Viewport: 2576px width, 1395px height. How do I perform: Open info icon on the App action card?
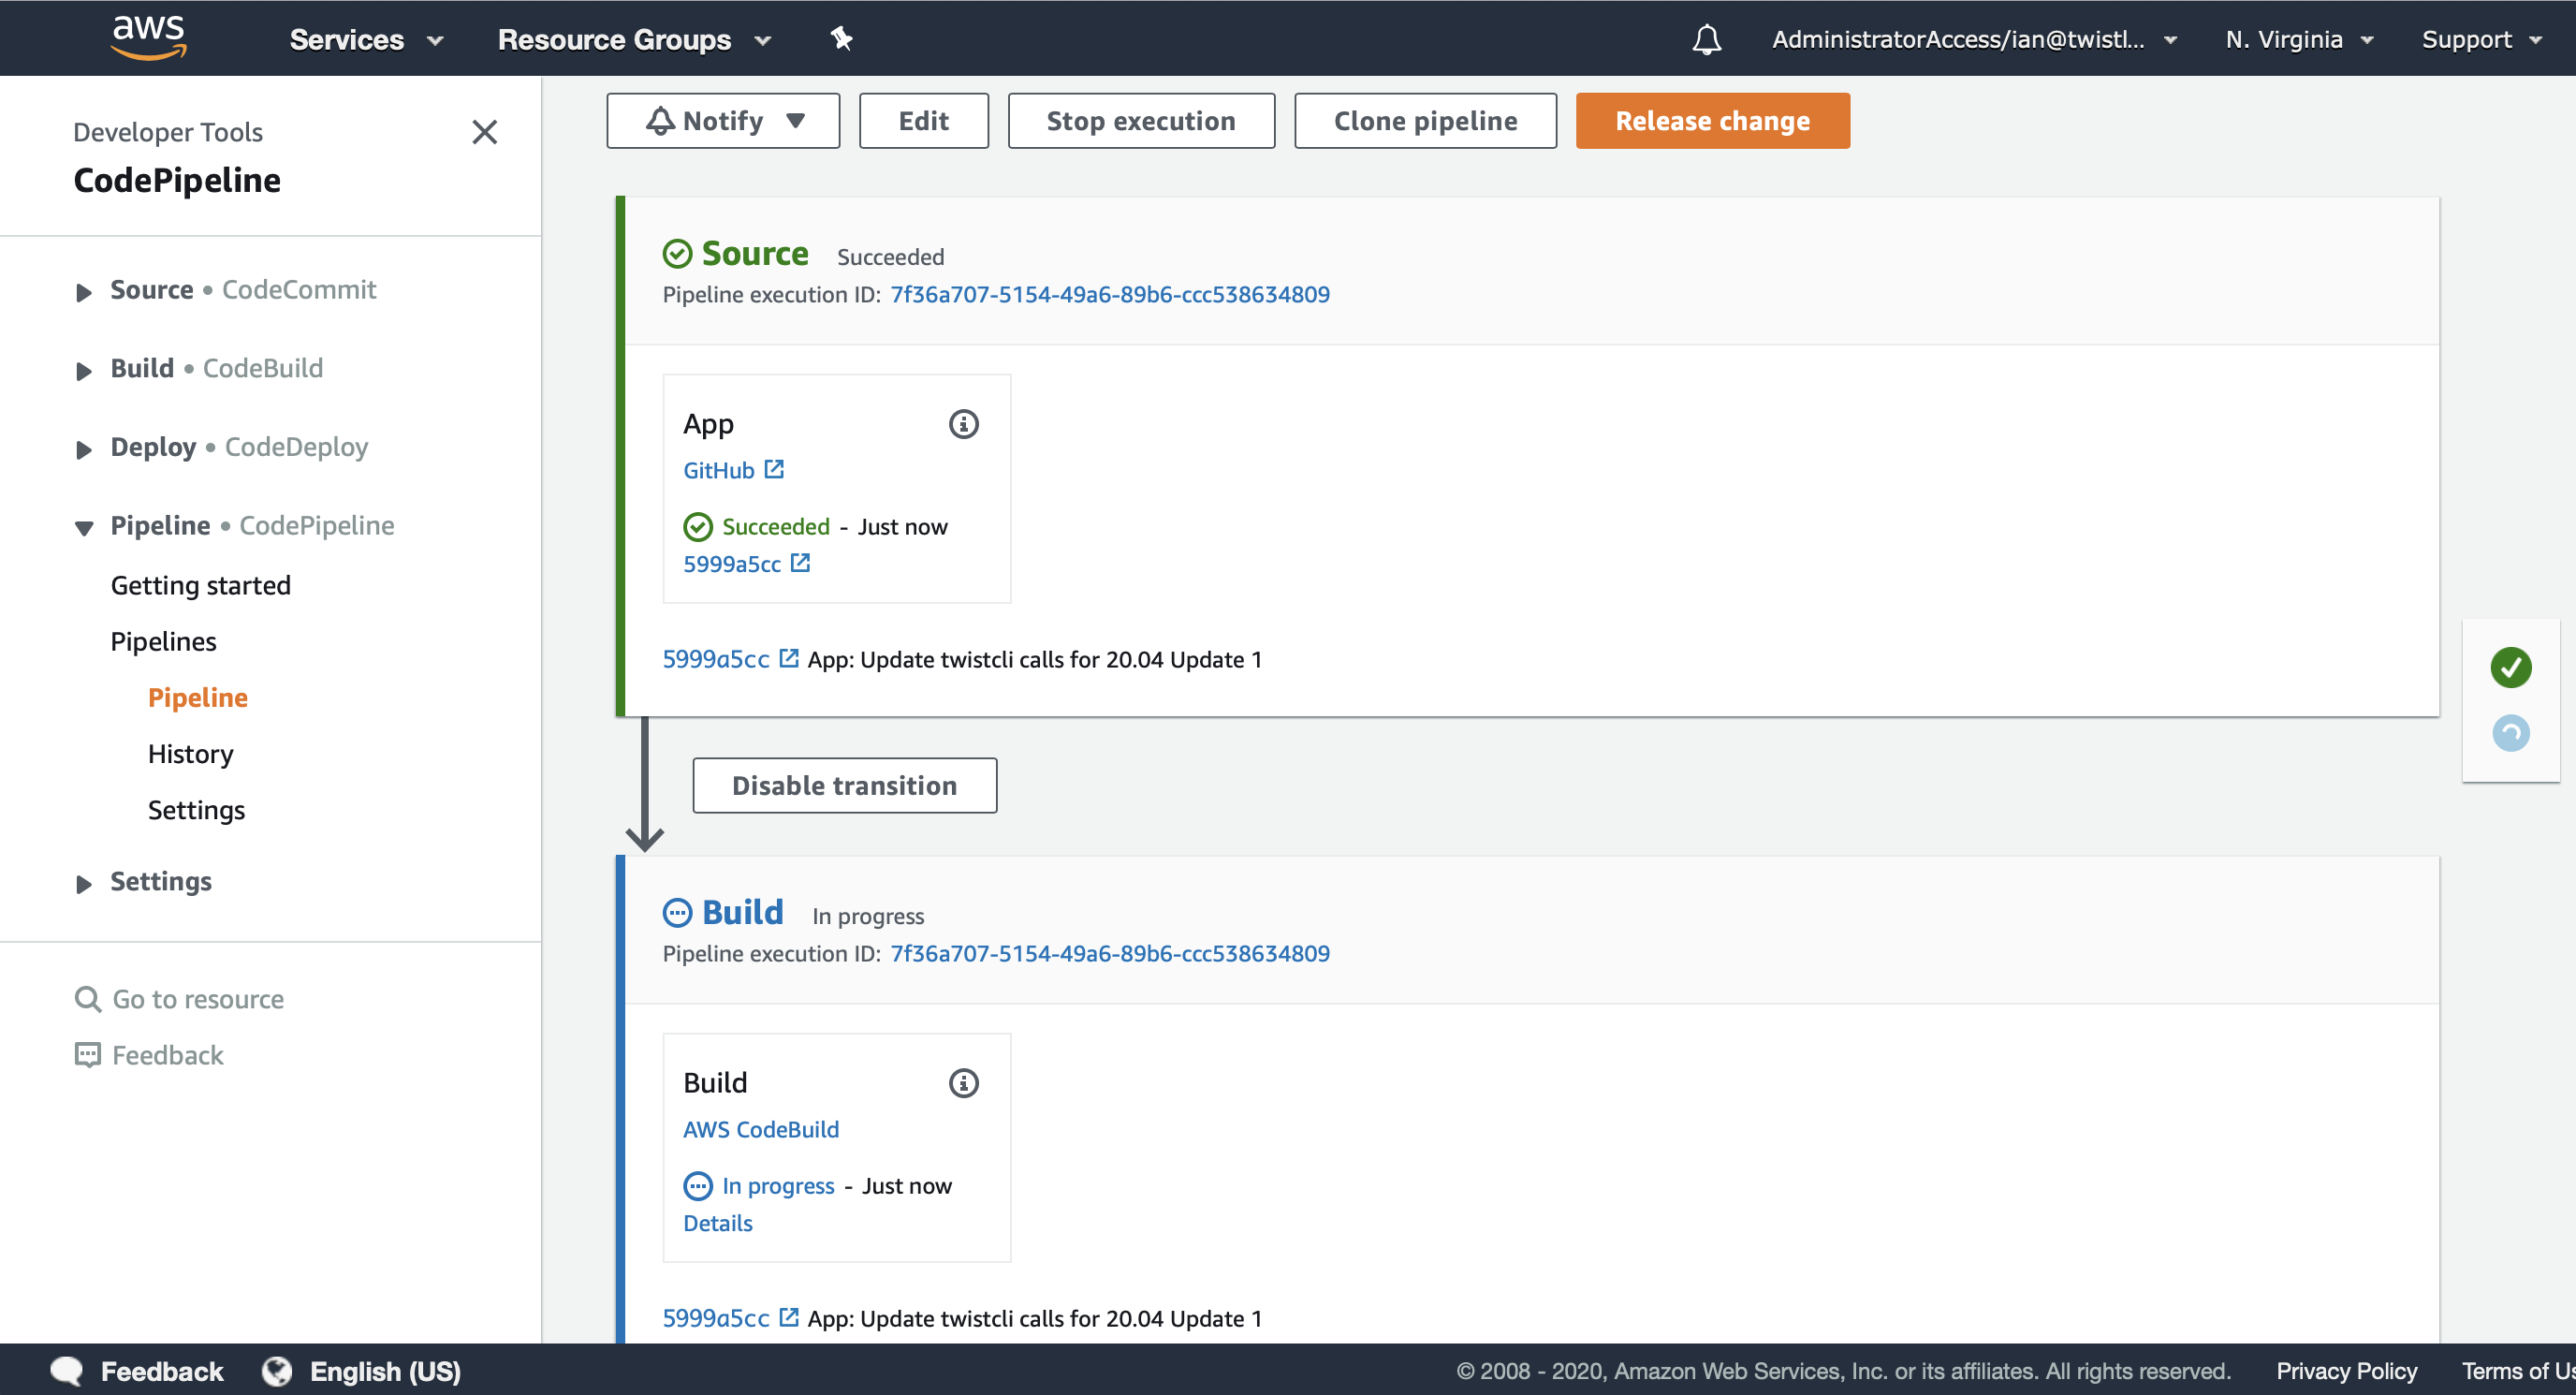[x=963, y=424]
